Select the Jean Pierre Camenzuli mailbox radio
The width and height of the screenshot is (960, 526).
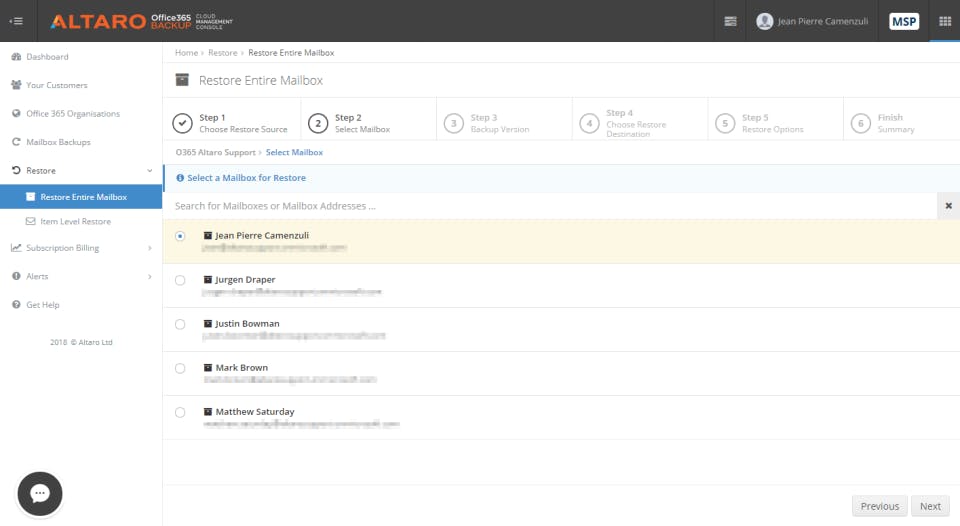[180, 236]
